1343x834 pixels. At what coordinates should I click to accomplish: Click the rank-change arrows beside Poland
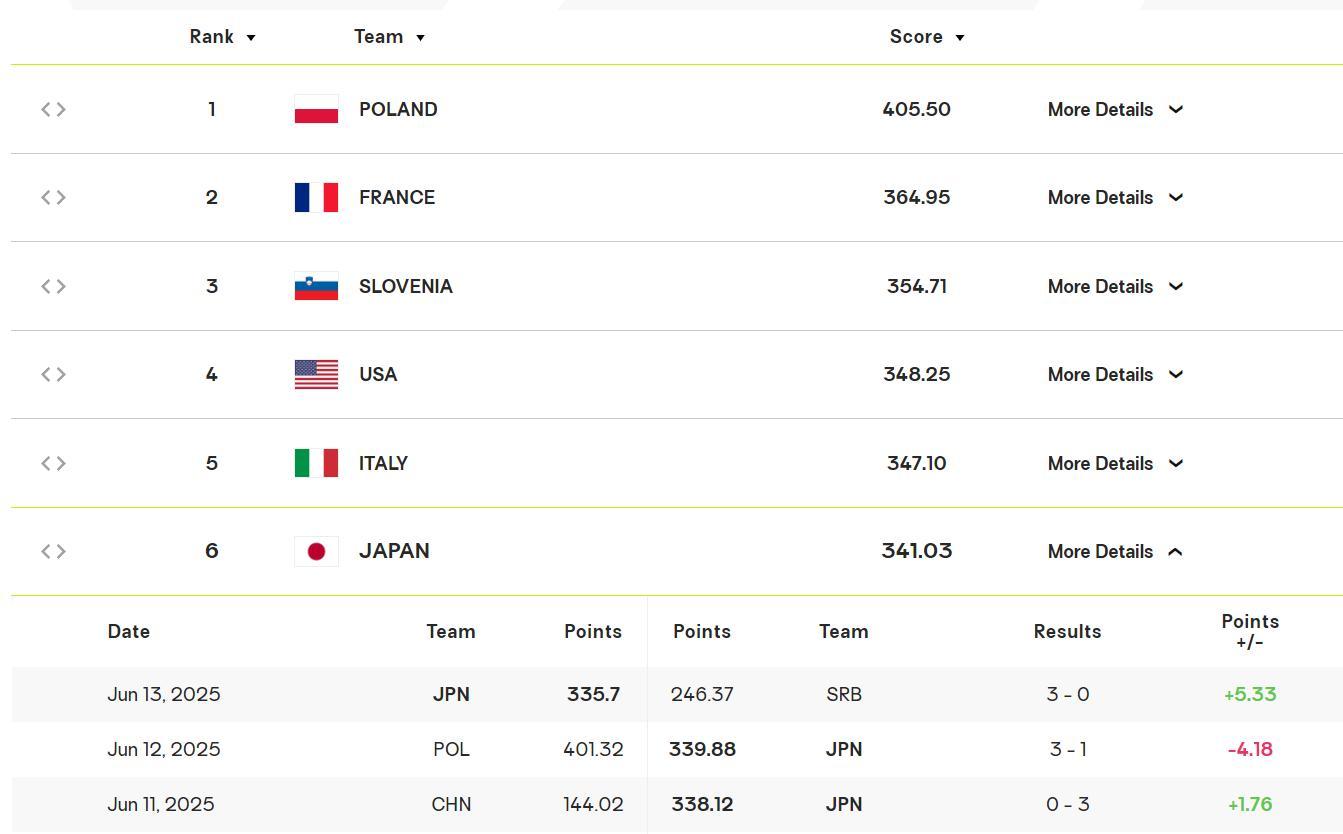coord(53,109)
